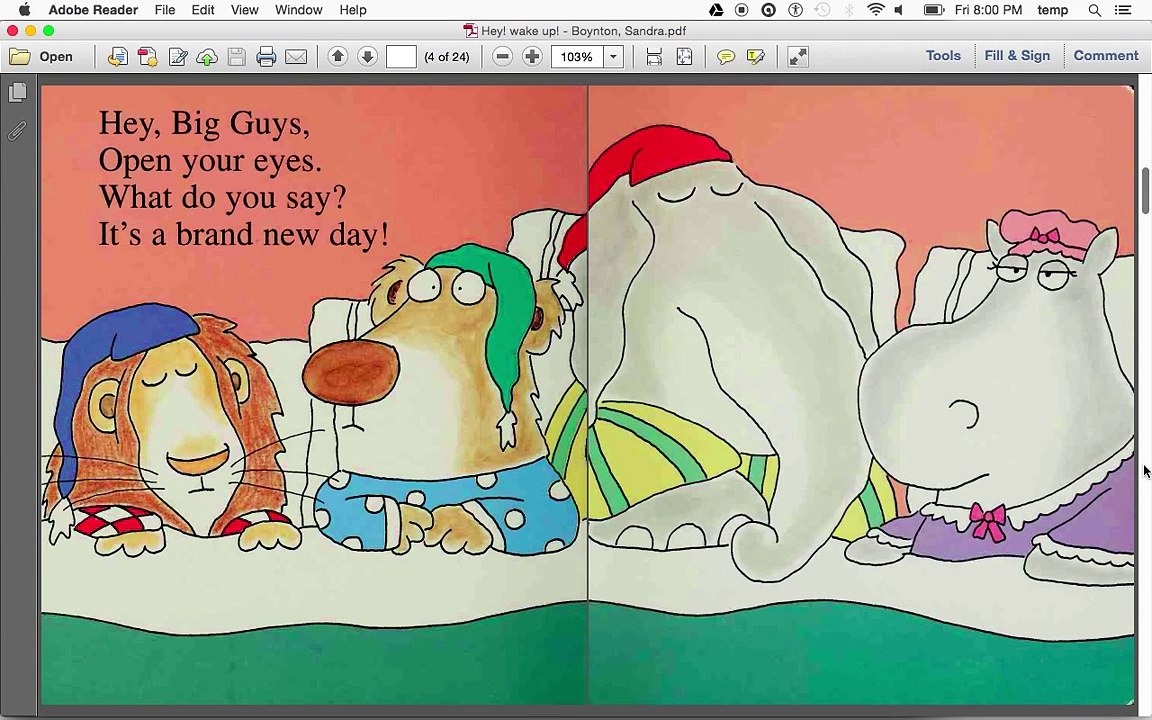The width and height of the screenshot is (1152, 720).
Task: Open the Tools pane
Action: (x=943, y=56)
